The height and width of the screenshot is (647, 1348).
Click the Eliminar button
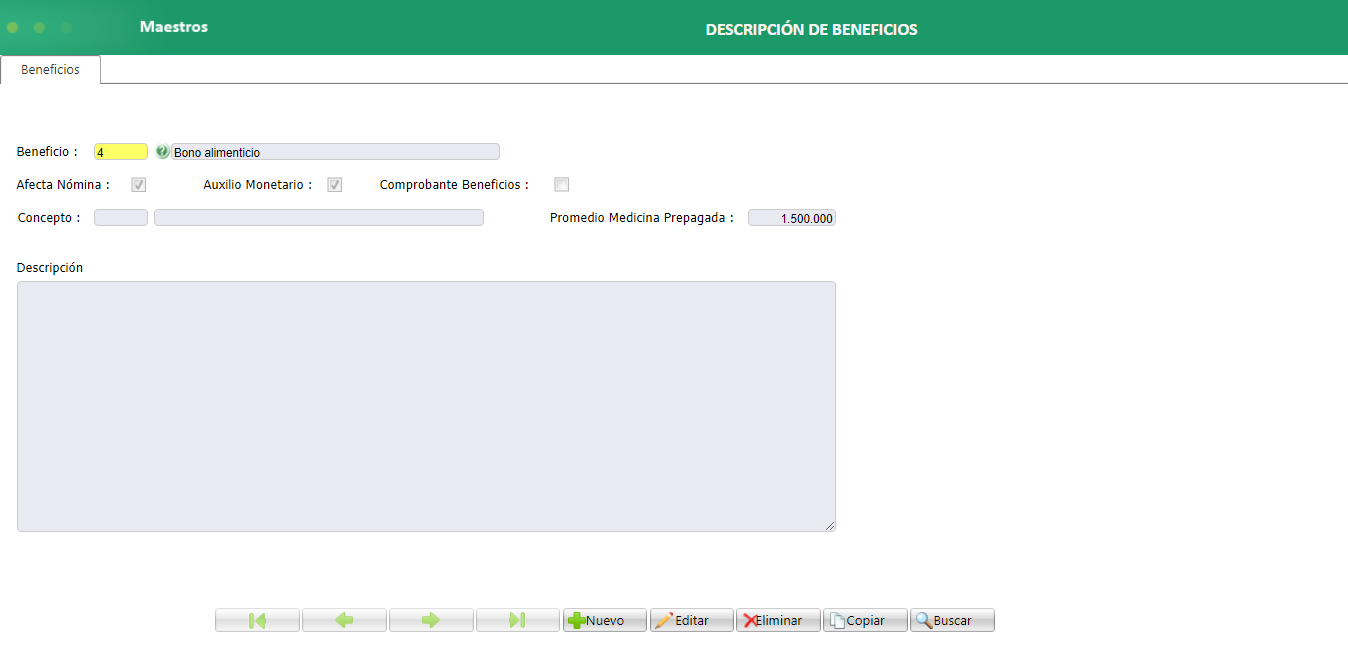coord(778,620)
